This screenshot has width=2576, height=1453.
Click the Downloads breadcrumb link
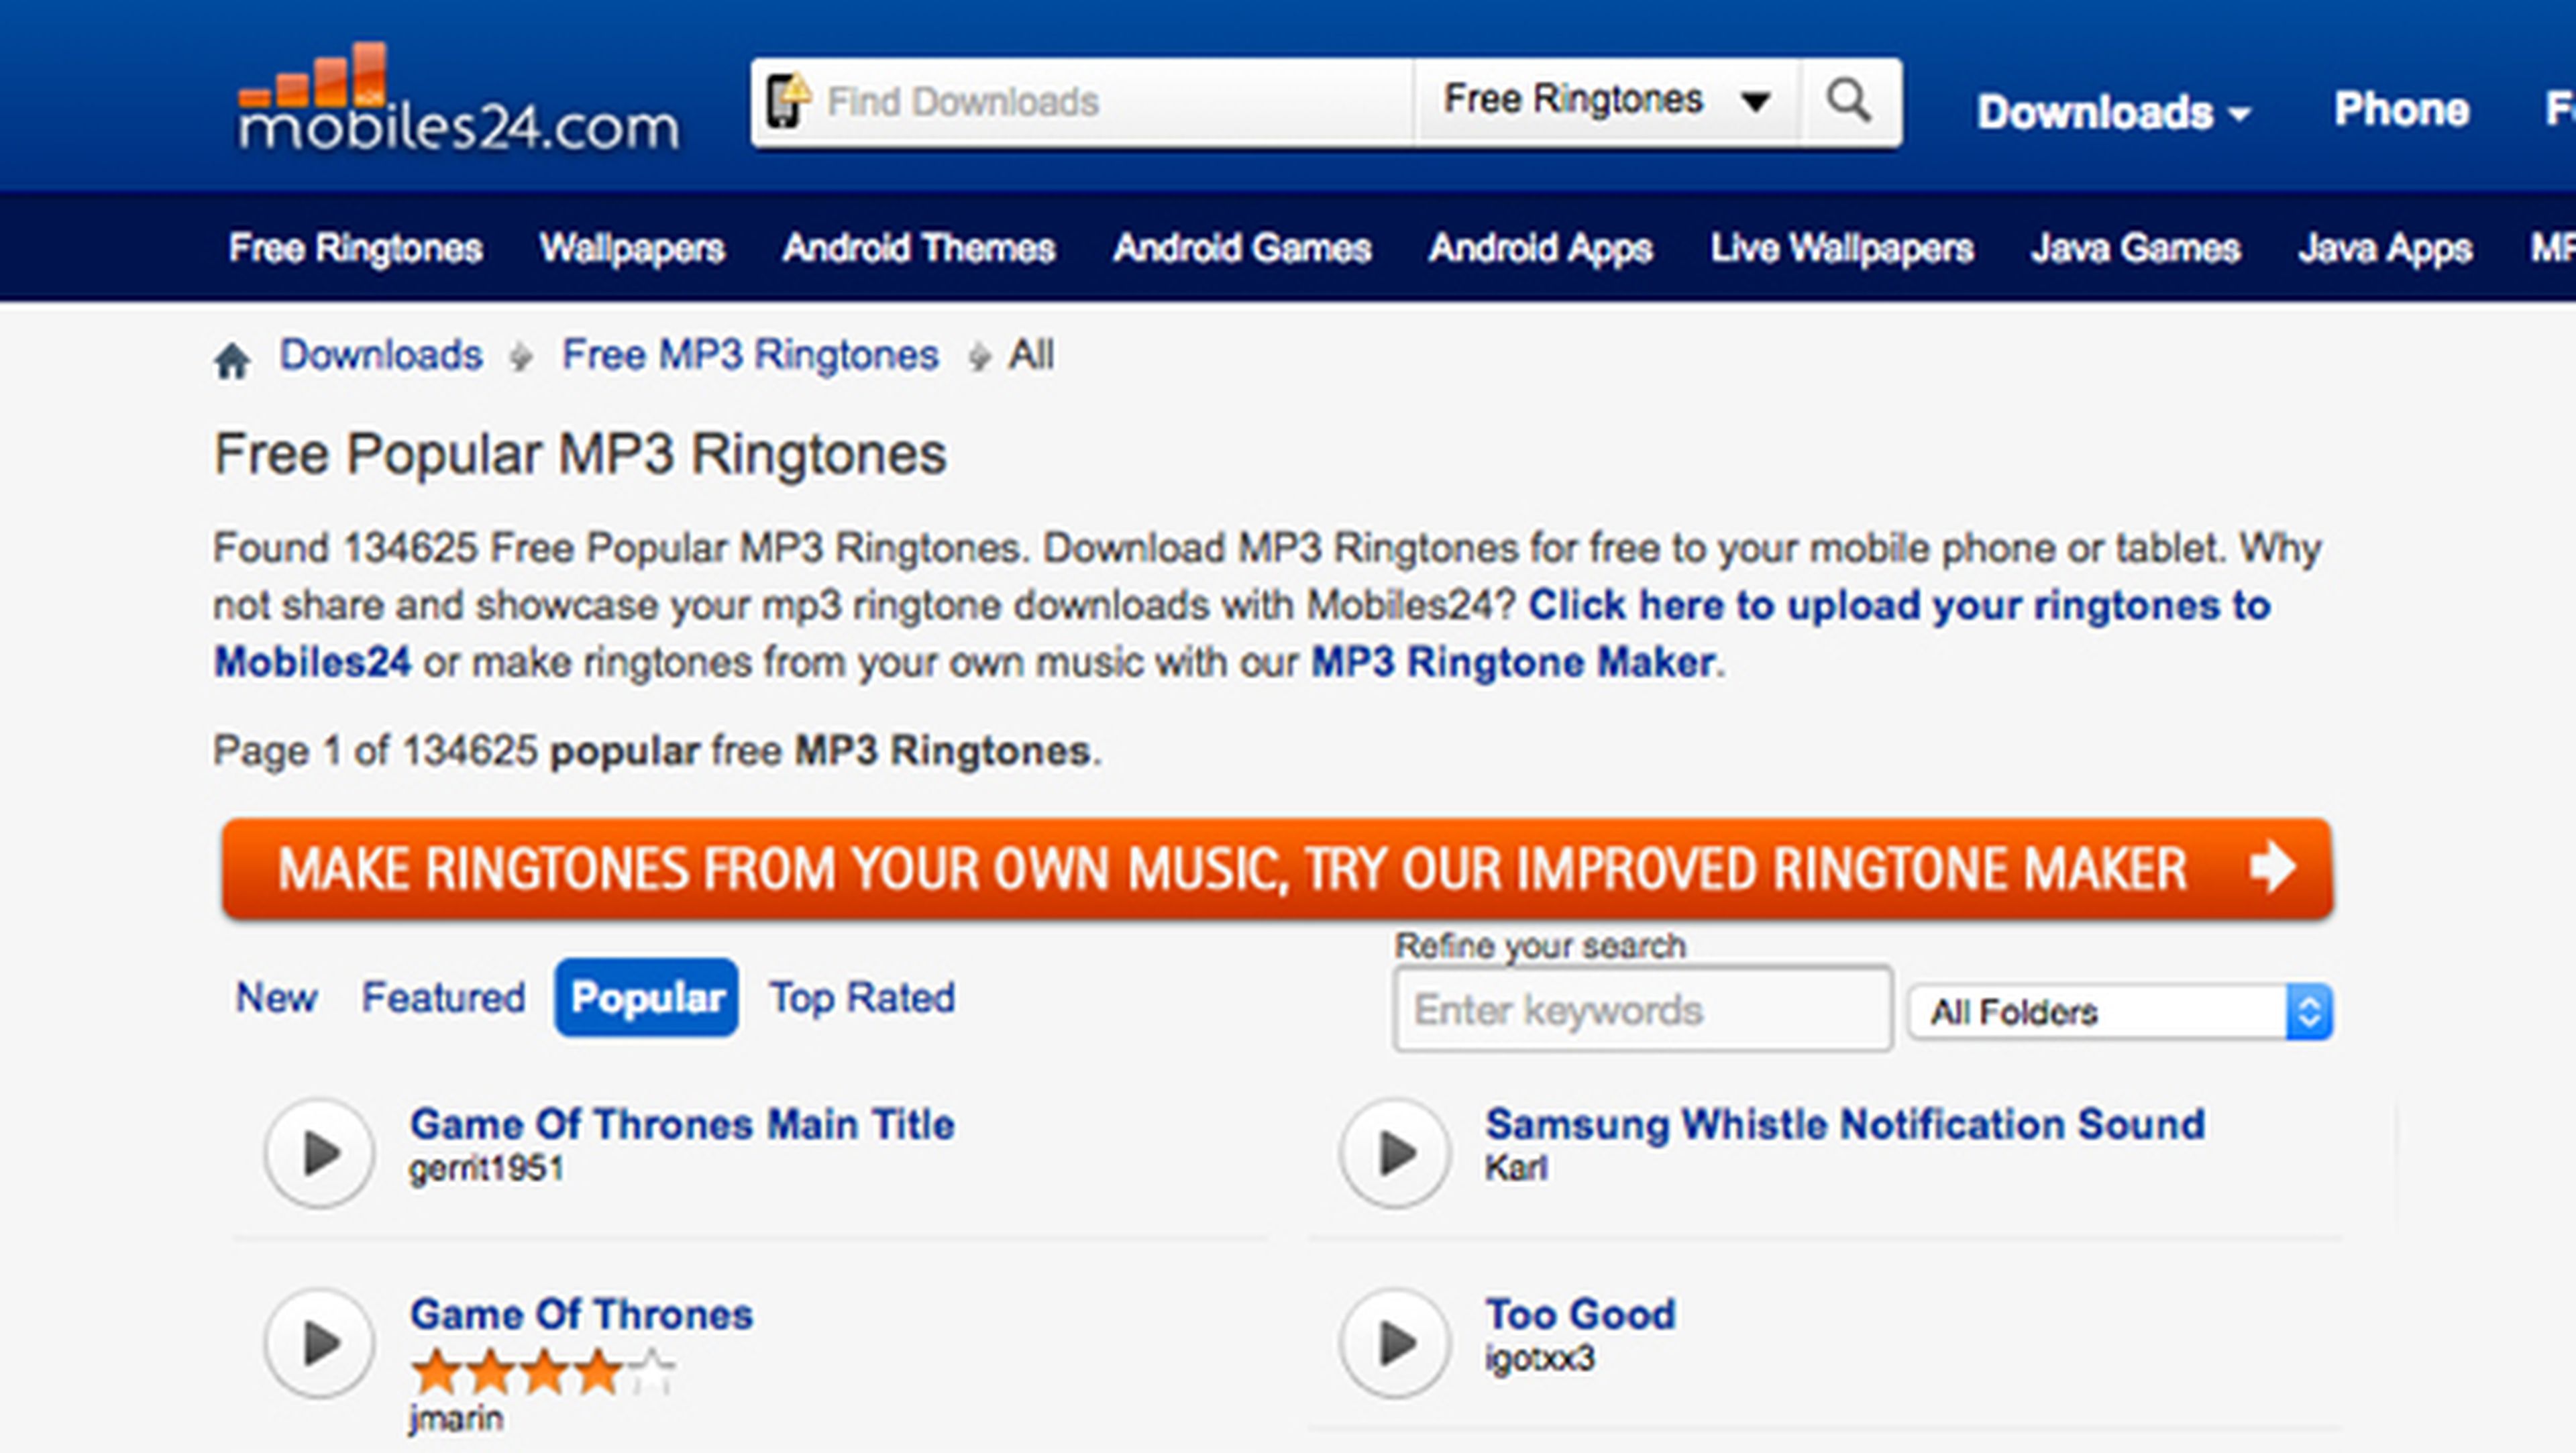[x=381, y=355]
